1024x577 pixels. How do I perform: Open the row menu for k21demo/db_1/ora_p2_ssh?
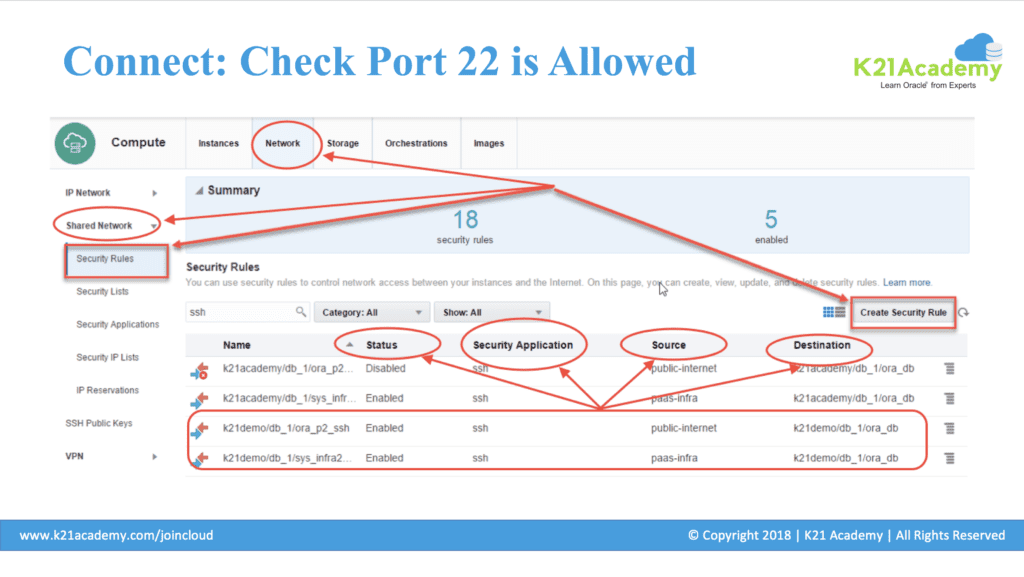[x=949, y=428]
